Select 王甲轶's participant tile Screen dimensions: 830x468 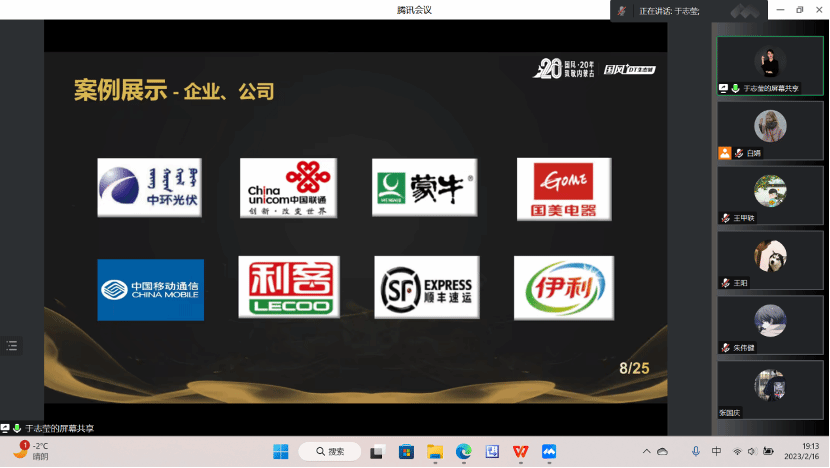pyautogui.click(x=770, y=195)
